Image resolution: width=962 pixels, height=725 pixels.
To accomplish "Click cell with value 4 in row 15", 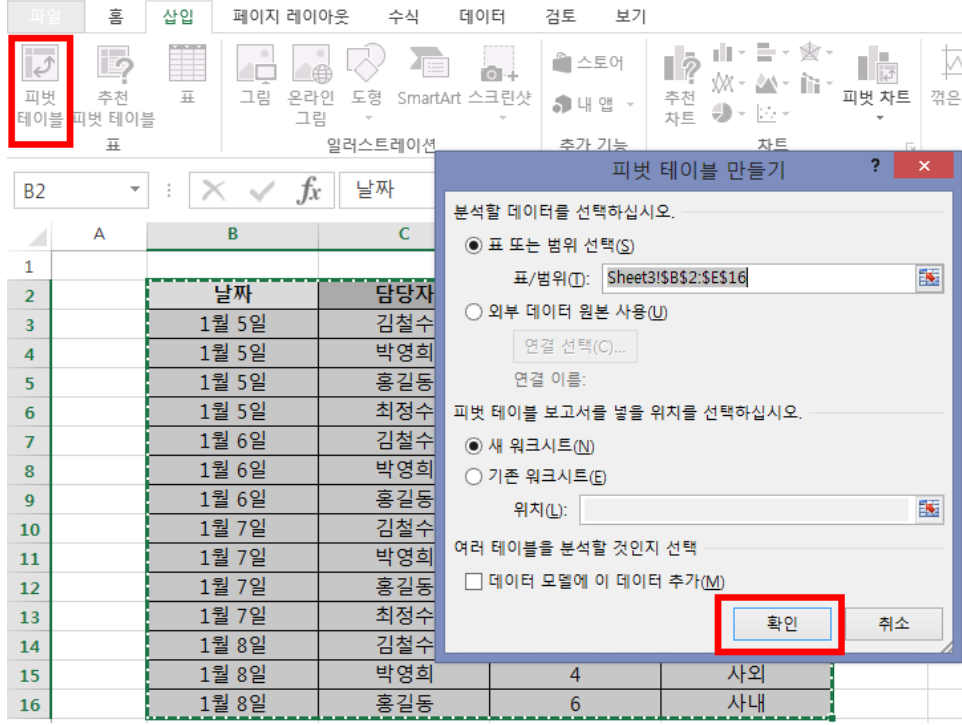I will (x=575, y=675).
